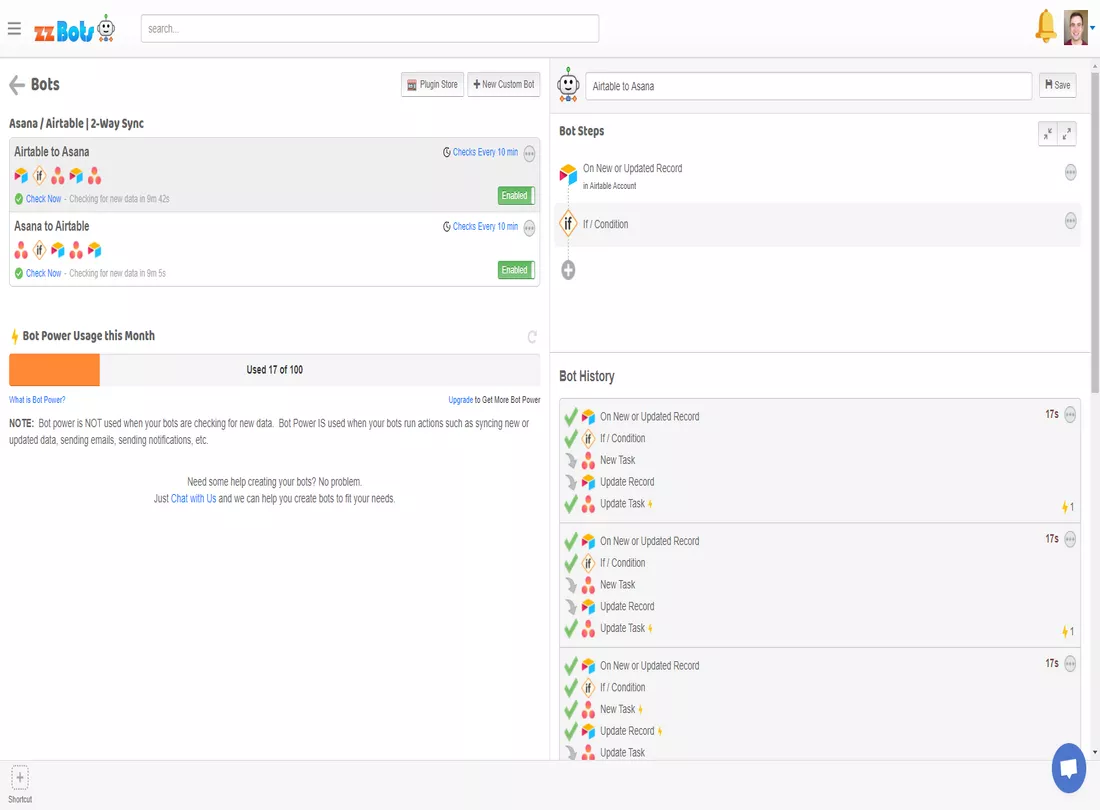Open options for On New or Updated Record step
The width and height of the screenshot is (1100, 810).
click(x=1071, y=173)
